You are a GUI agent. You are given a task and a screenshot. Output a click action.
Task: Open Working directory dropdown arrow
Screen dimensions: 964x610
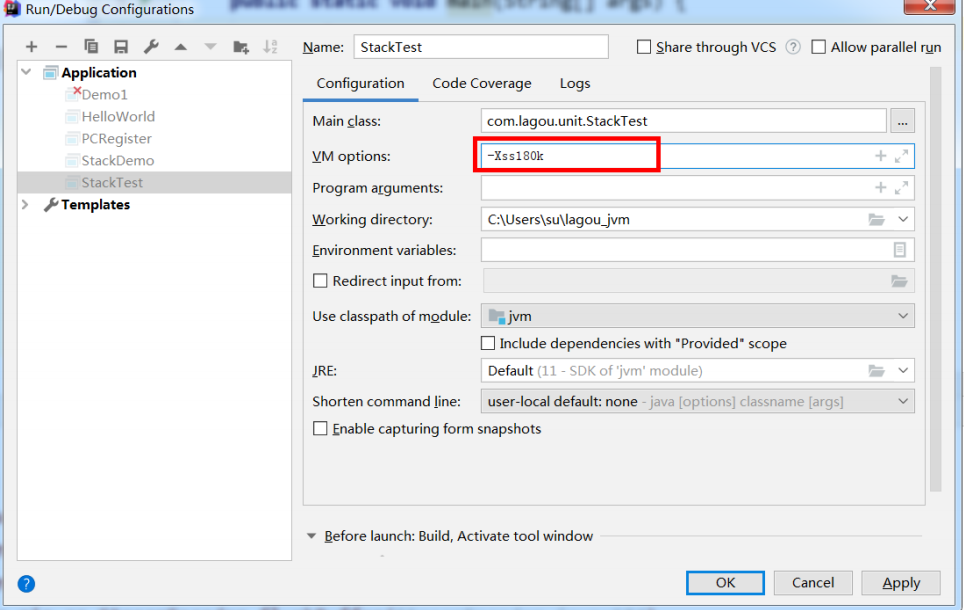click(903, 220)
